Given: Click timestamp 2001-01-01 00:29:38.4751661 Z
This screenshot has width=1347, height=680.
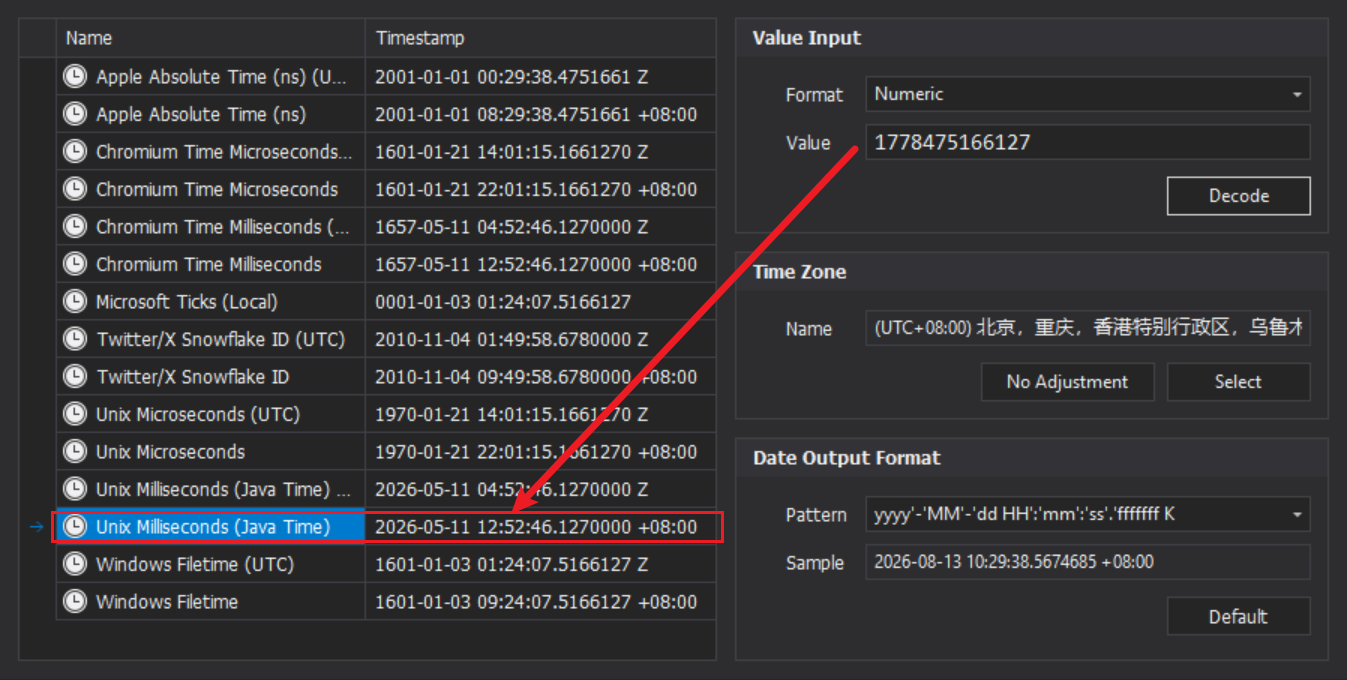Looking at the screenshot, I should coord(512,76).
